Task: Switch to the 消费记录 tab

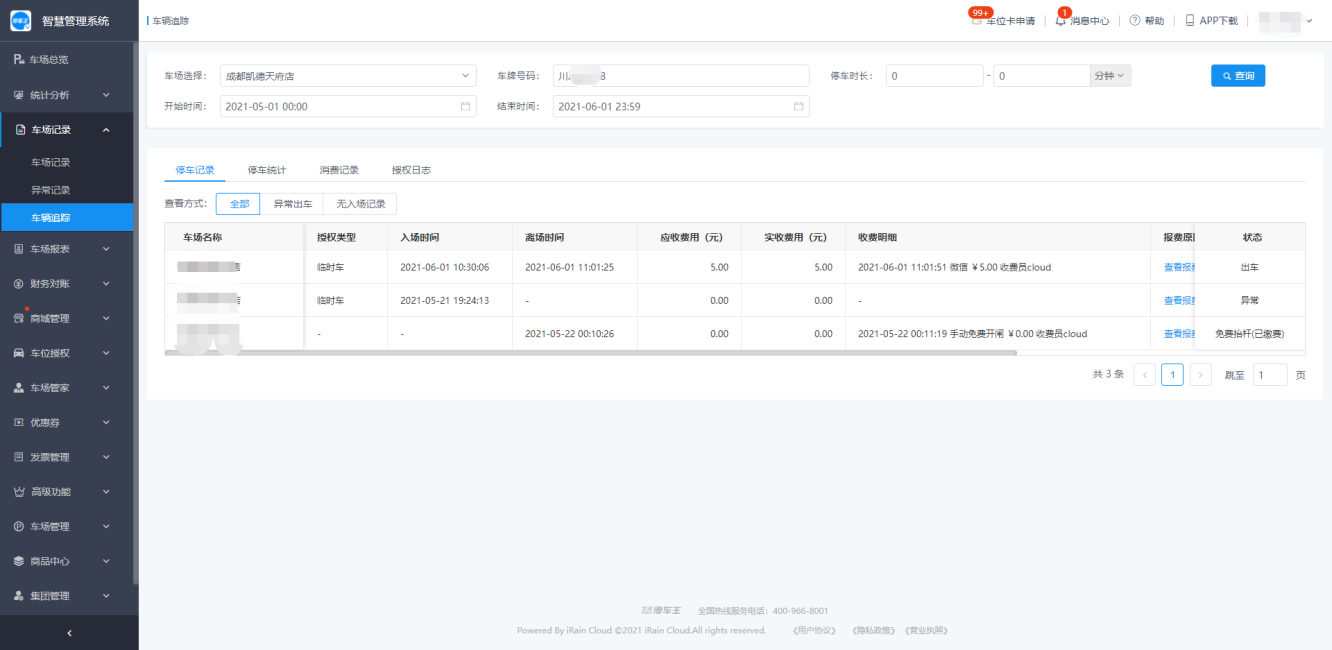Action: click(x=339, y=170)
